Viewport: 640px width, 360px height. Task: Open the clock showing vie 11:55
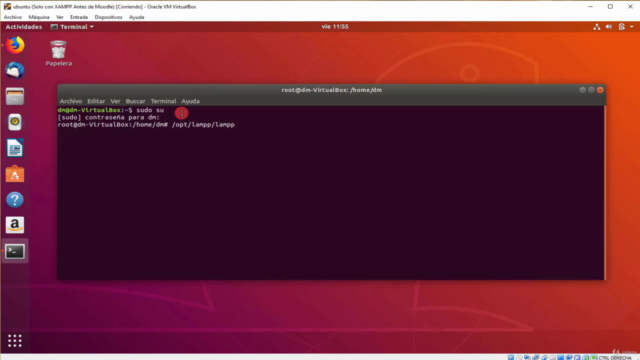(335, 27)
